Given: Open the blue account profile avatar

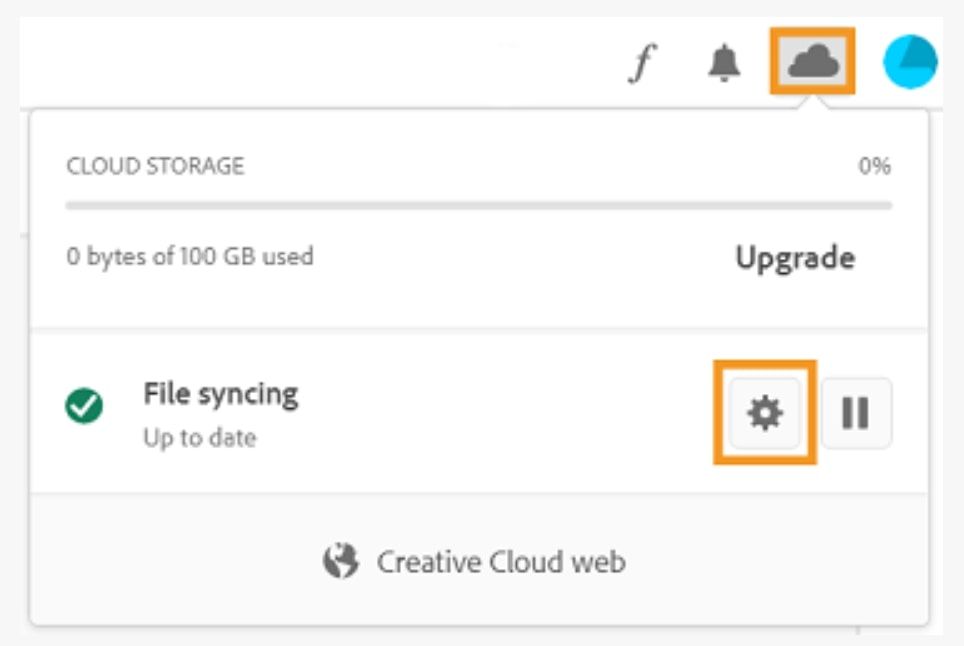Looking at the screenshot, I should [x=909, y=62].
